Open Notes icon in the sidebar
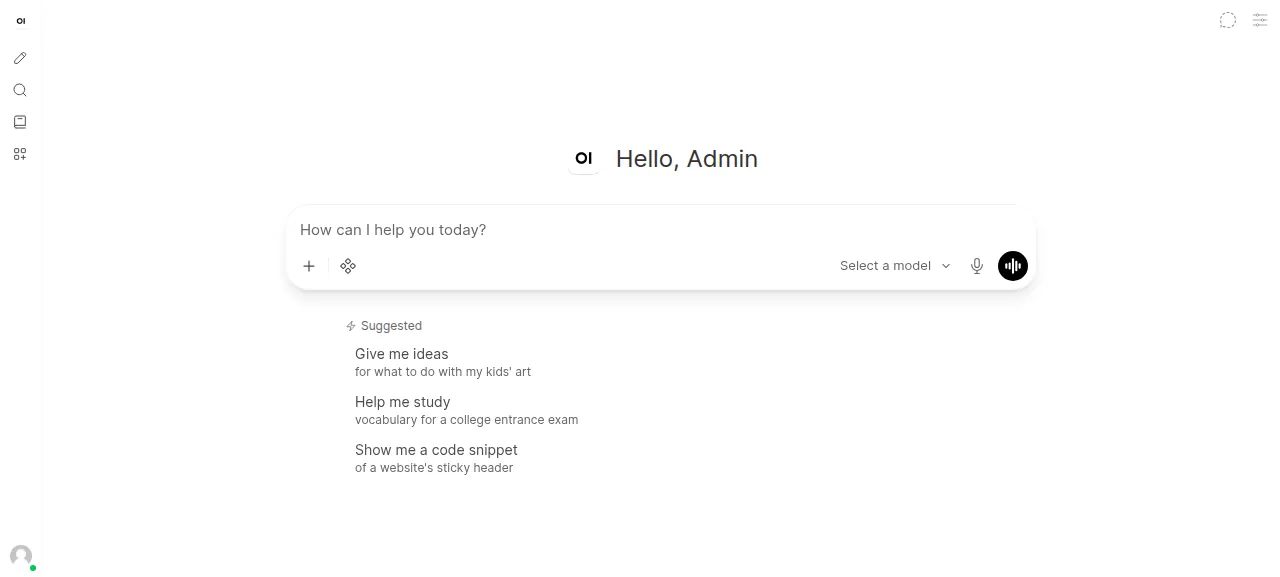 [x=20, y=122]
